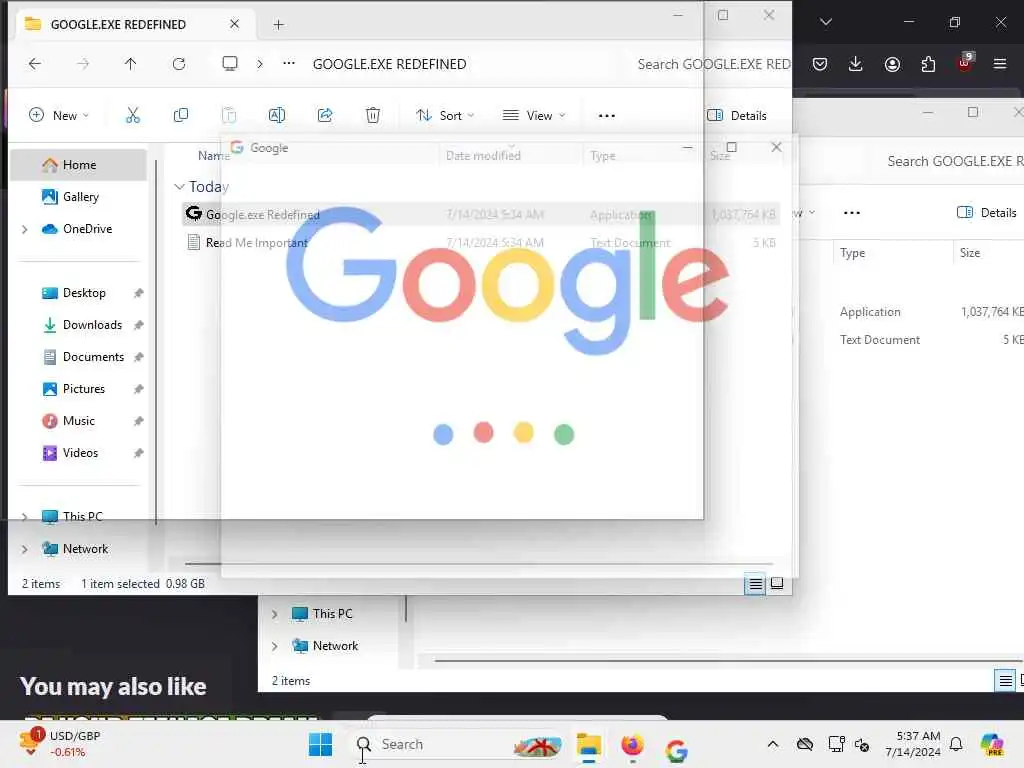Collapse the Today group chevron
1024x768 pixels.
click(x=180, y=187)
